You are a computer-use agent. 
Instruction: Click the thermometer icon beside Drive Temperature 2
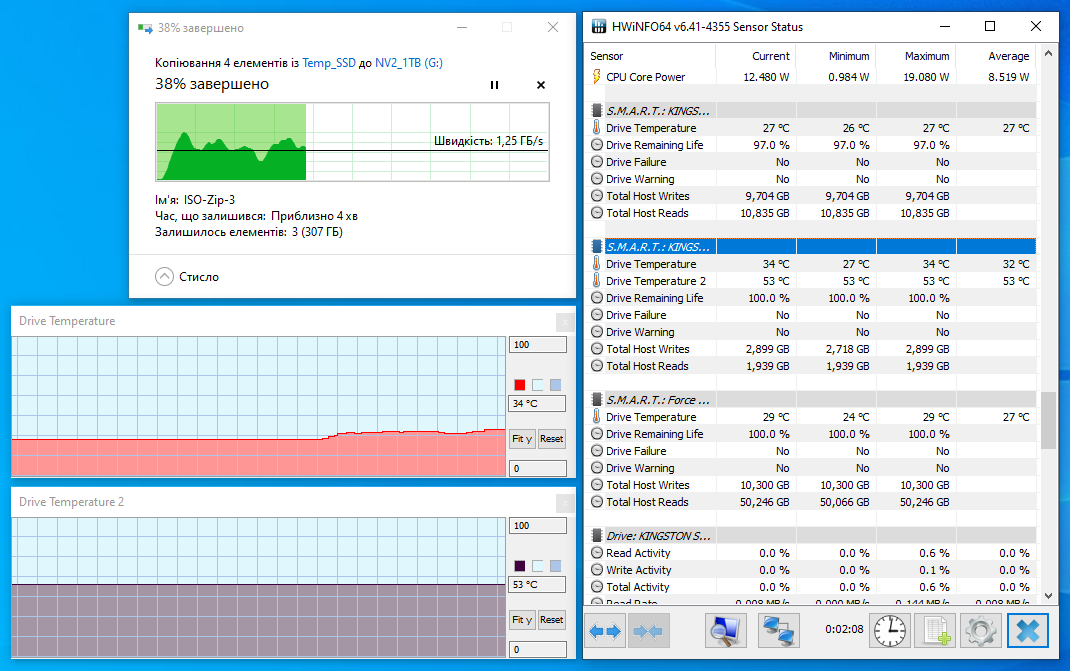click(595, 281)
